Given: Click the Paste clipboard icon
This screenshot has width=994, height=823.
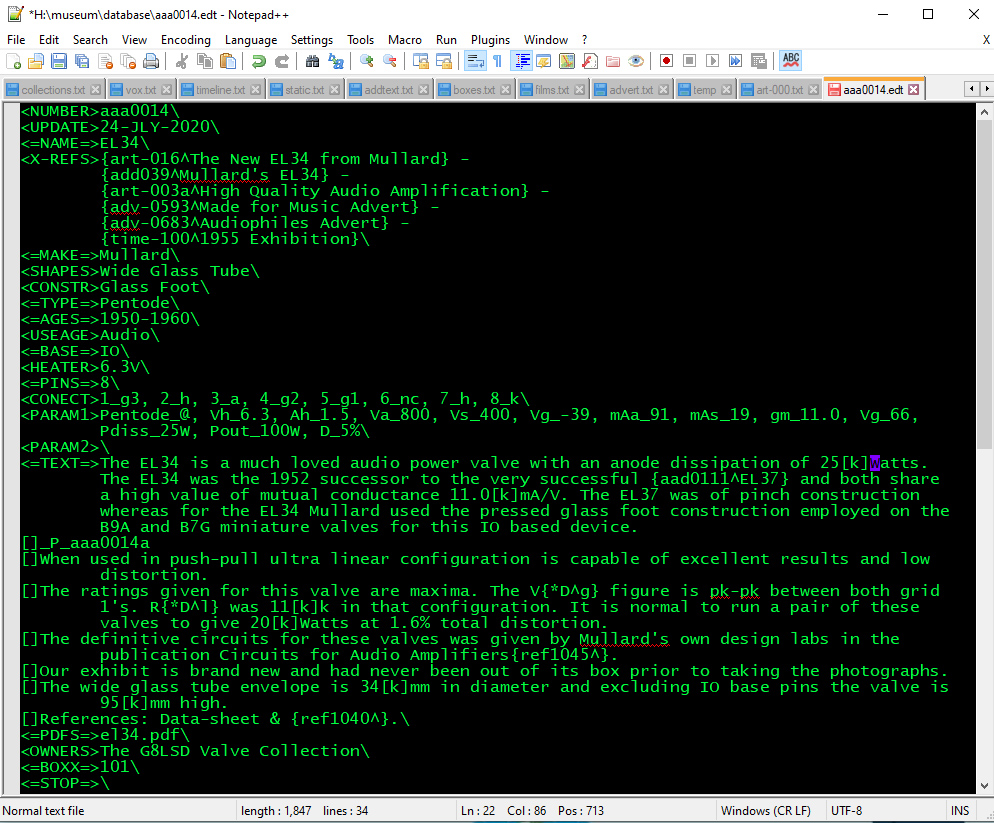Looking at the screenshot, I should [x=228, y=61].
